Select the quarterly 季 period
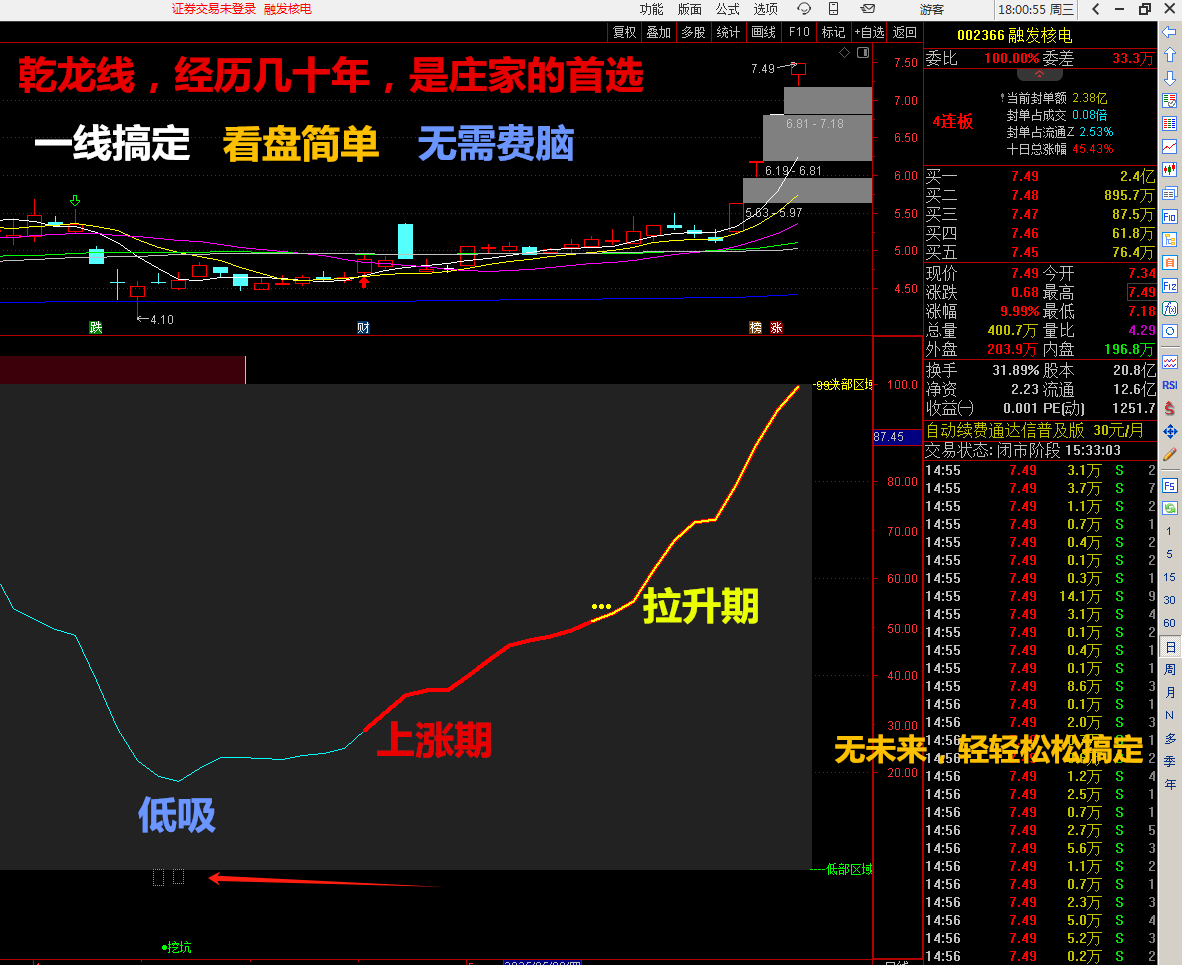Image resolution: width=1182 pixels, height=965 pixels. pos(1169,761)
